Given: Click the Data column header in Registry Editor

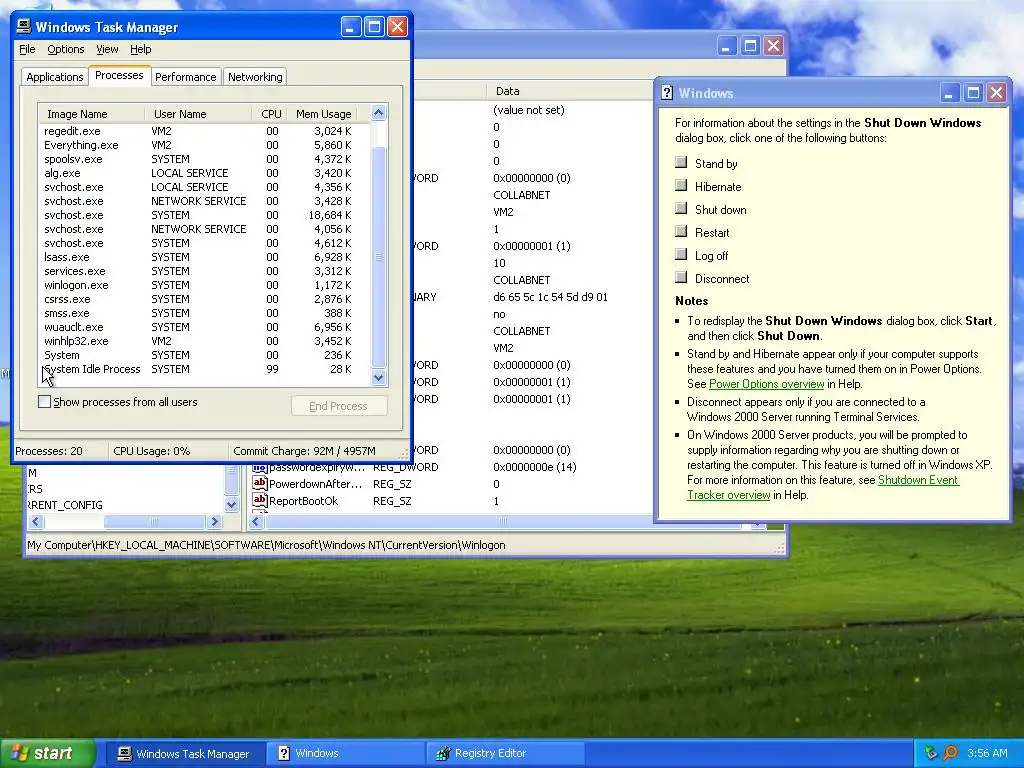Looking at the screenshot, I should tap(568, 91).
